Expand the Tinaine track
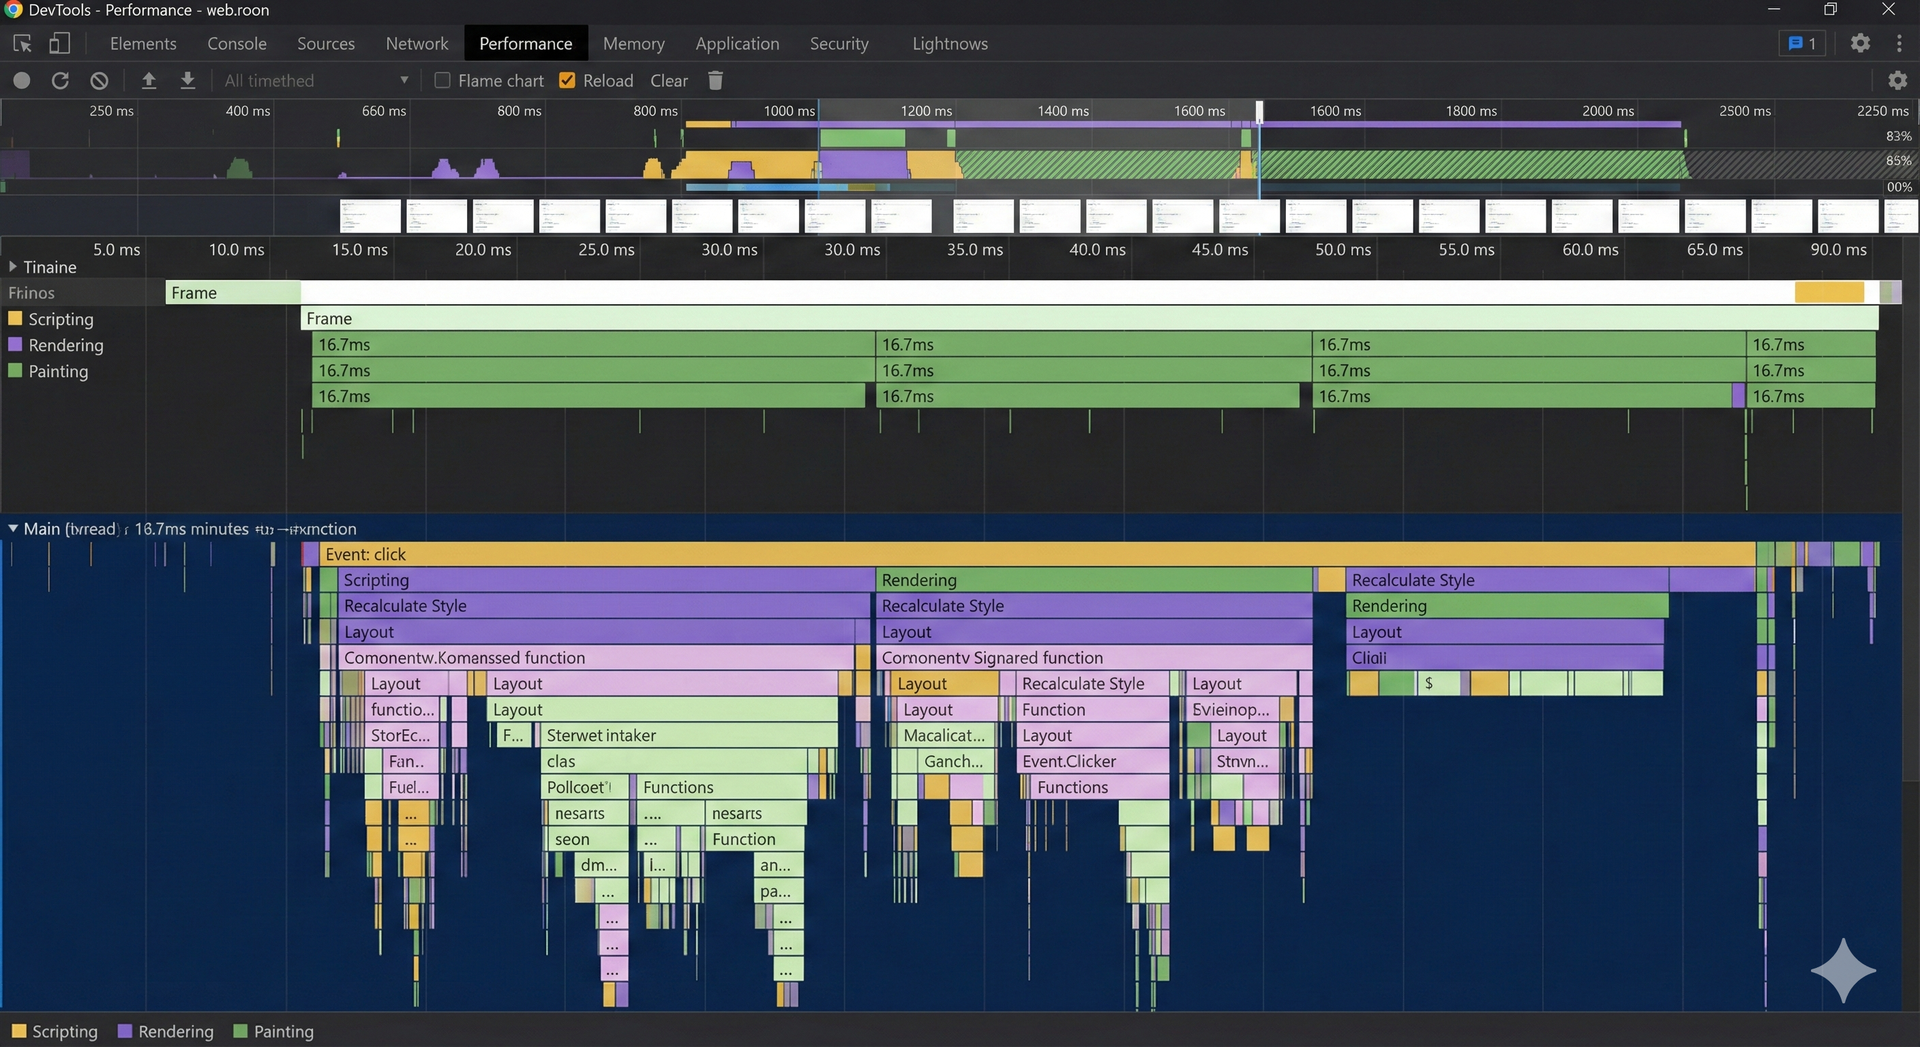Viewport: 1920px width, 1047px height. click(13, 267)
